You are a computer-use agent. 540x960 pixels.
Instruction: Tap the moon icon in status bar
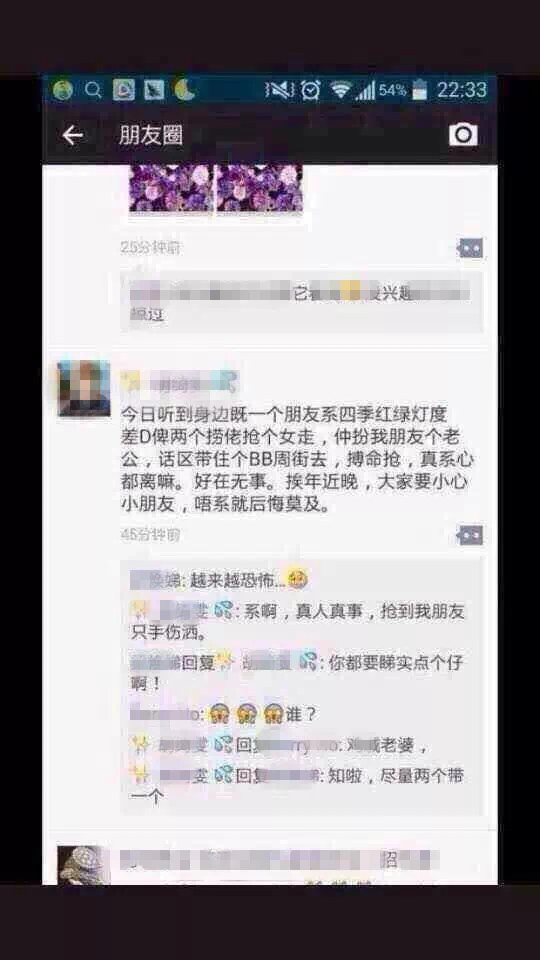[184, 90]
